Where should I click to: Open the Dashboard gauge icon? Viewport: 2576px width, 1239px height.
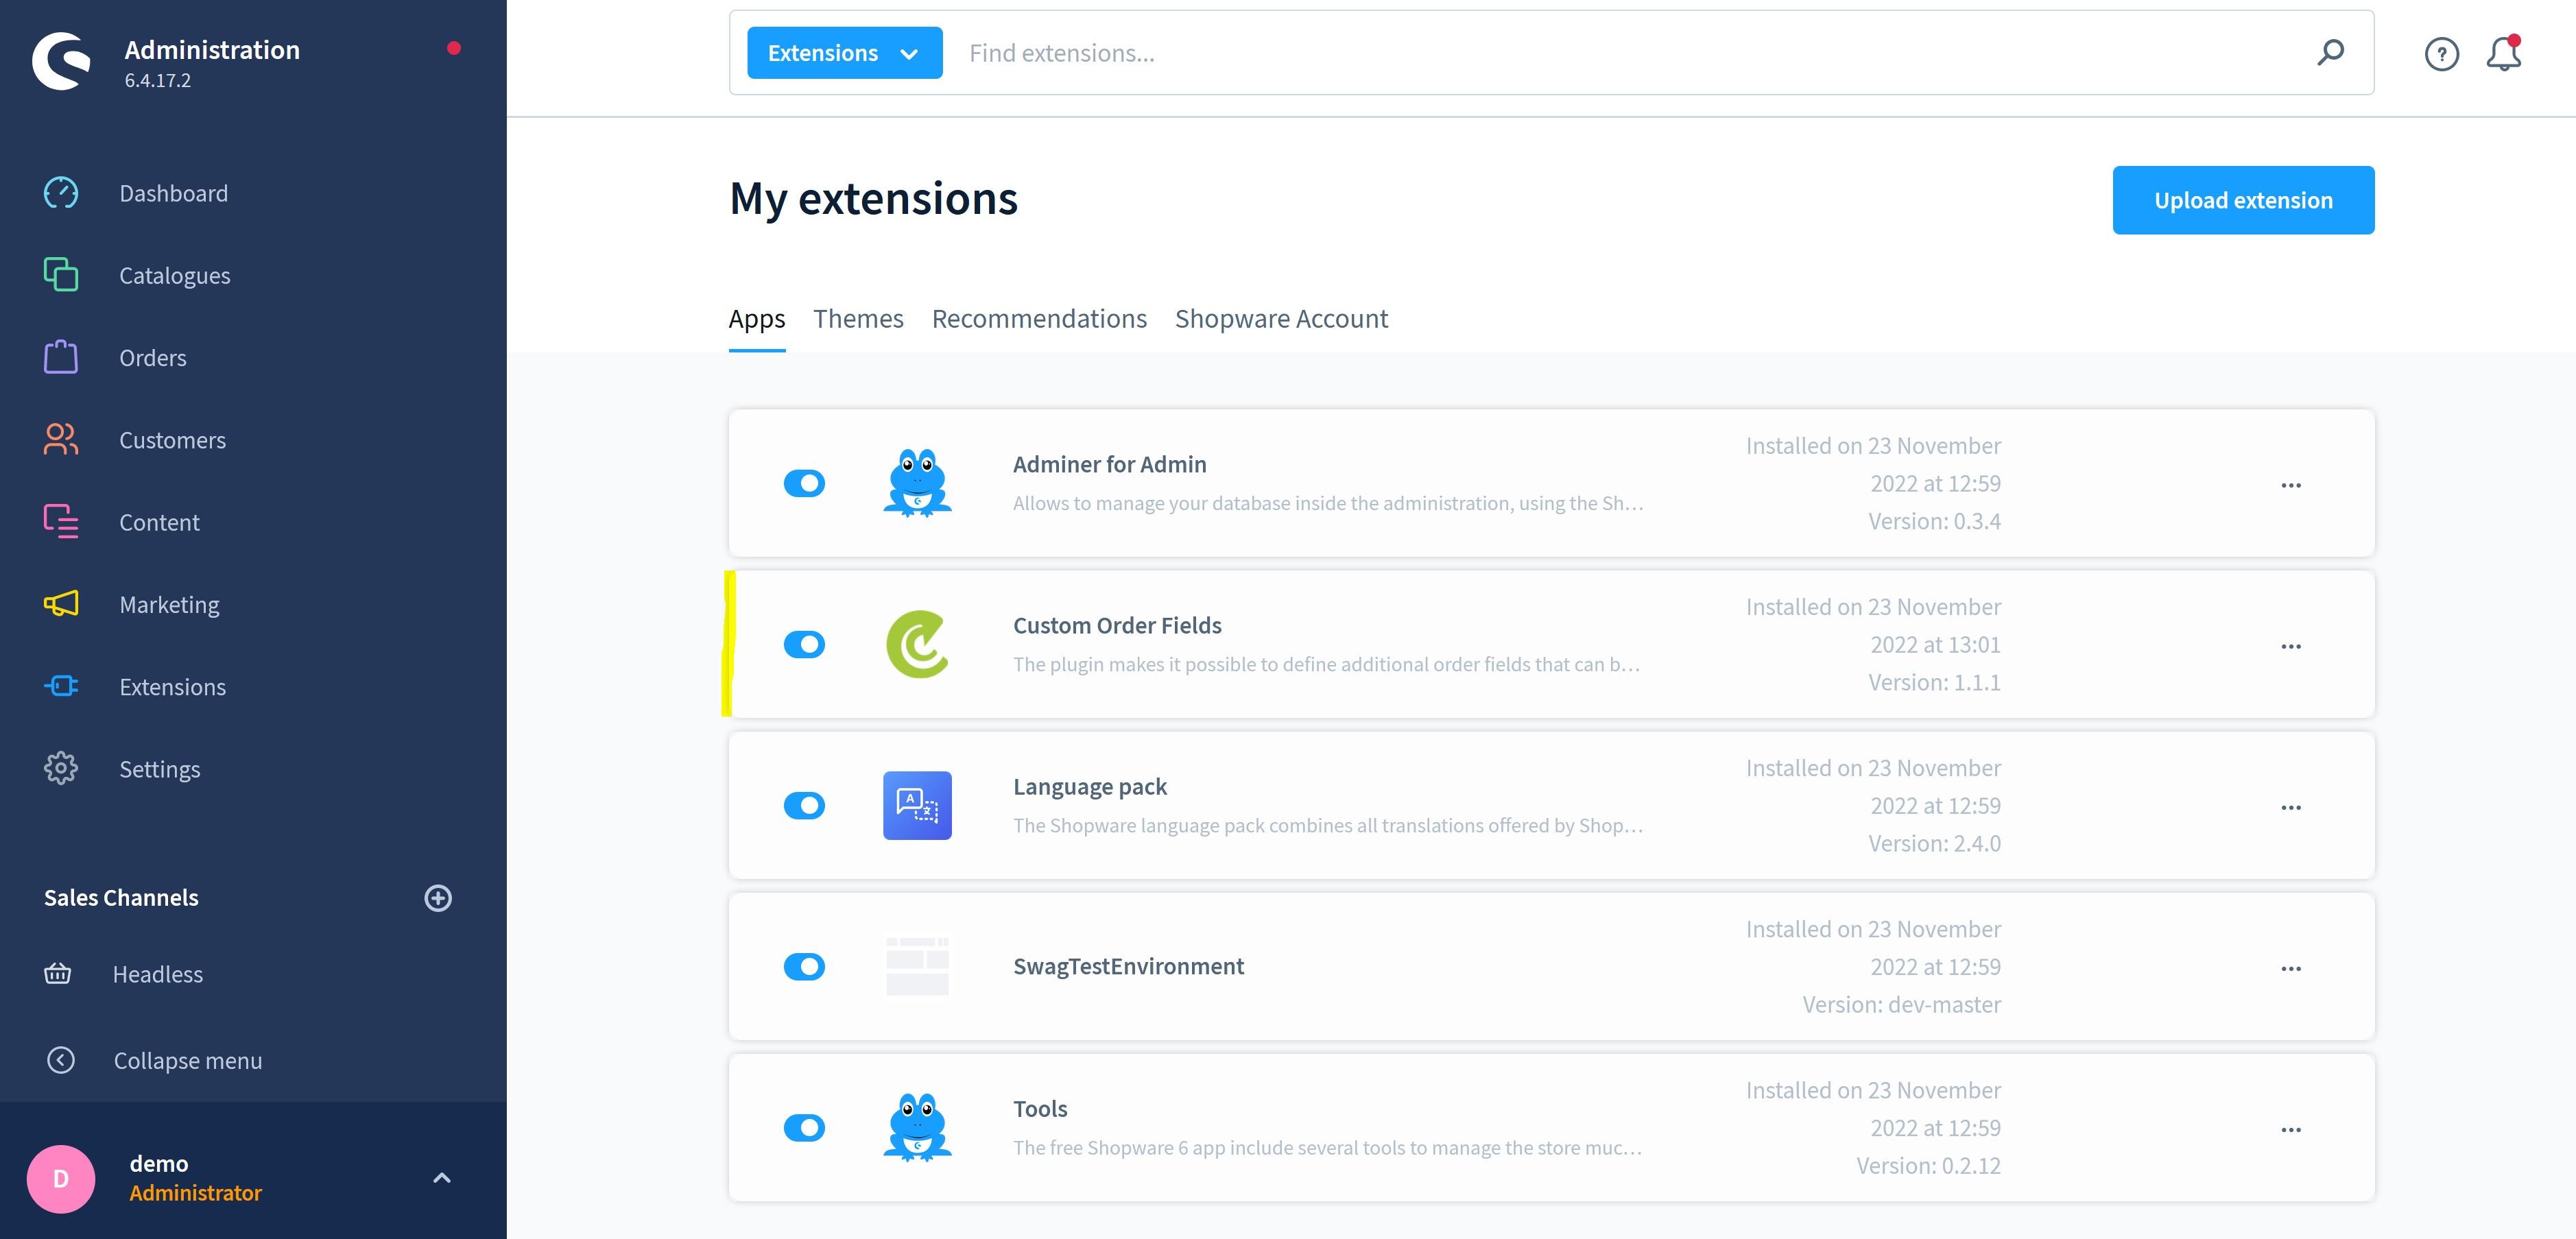61,193
